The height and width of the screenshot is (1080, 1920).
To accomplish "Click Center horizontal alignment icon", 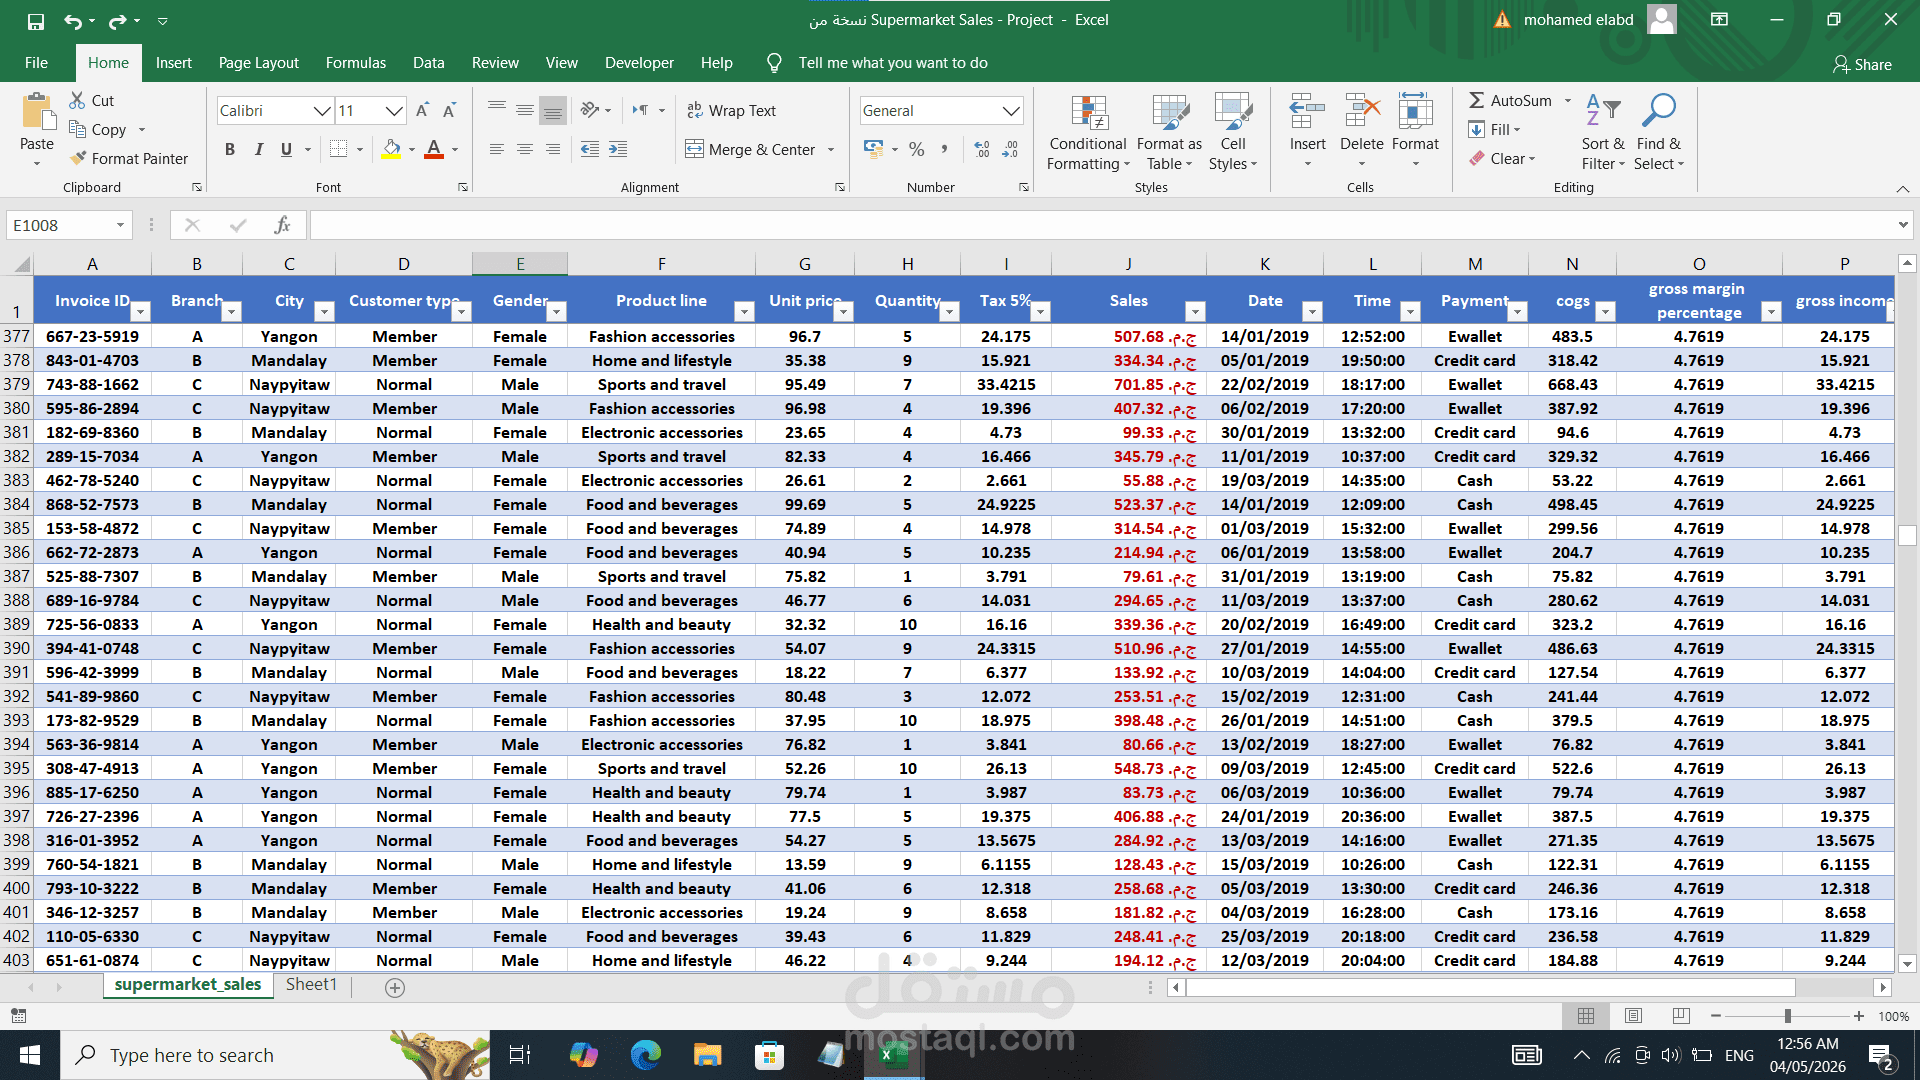I will pos(524,149).
